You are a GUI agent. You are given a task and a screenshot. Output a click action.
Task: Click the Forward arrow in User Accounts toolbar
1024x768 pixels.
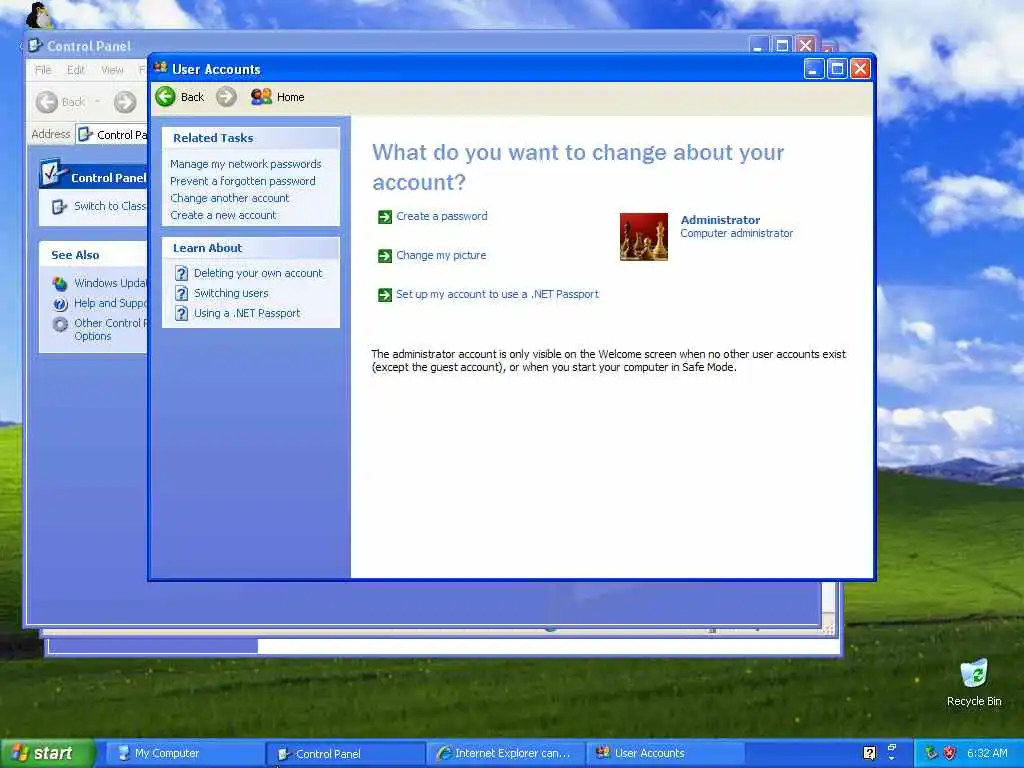click(x=226, y=97)
